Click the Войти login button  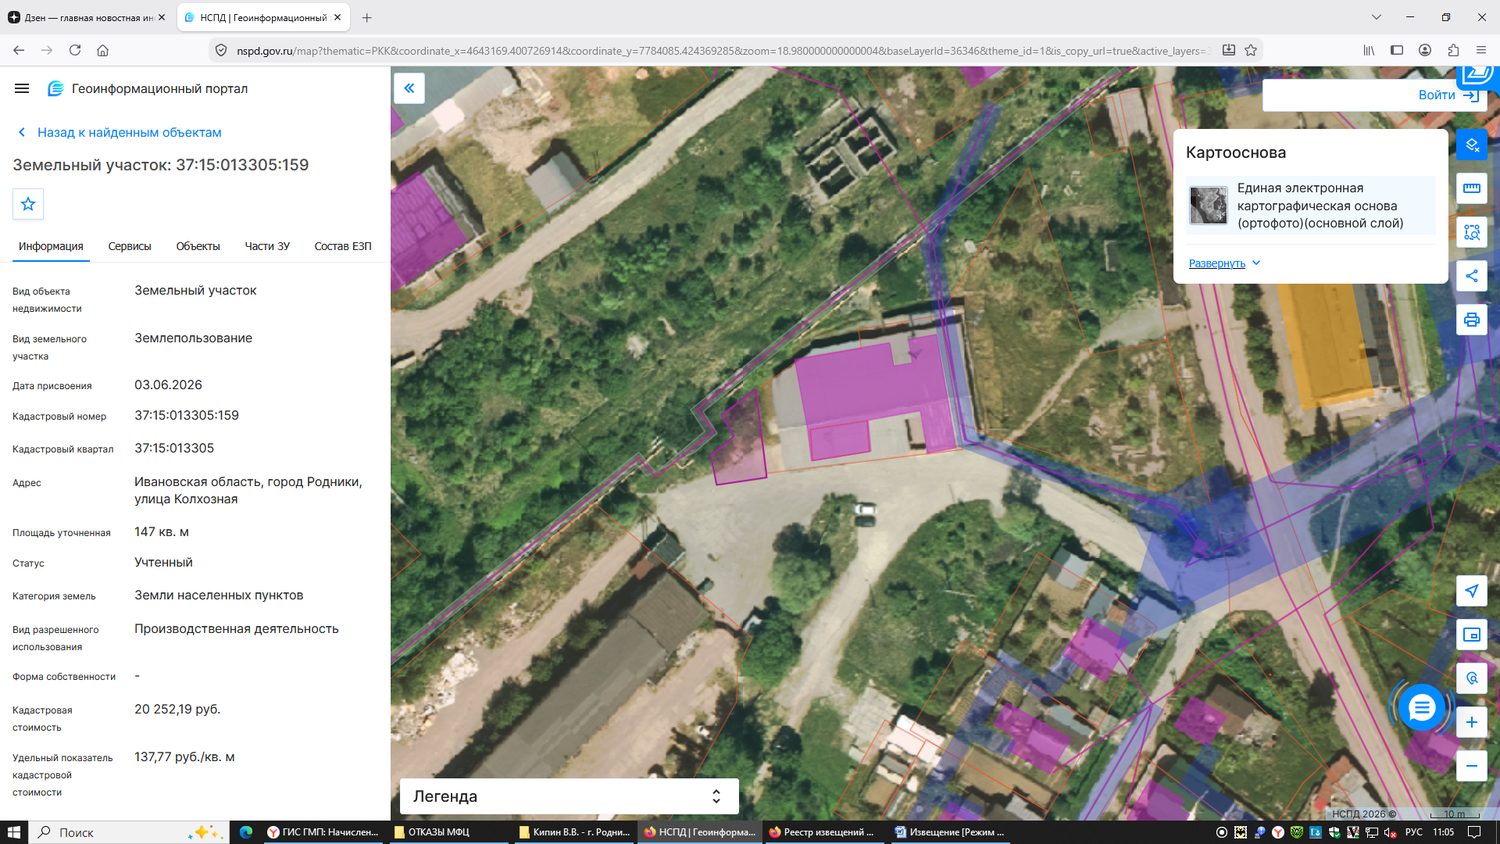[1449, 95]
